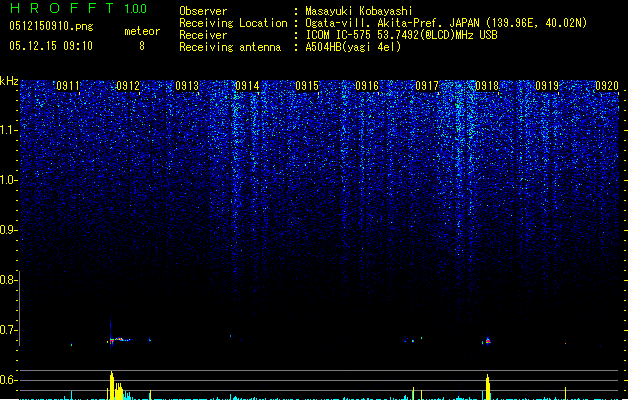Select the 0512150910.png file name
The height and width of the screenshot is (400, 629).
pyautogui.click(x=51, y=26)
